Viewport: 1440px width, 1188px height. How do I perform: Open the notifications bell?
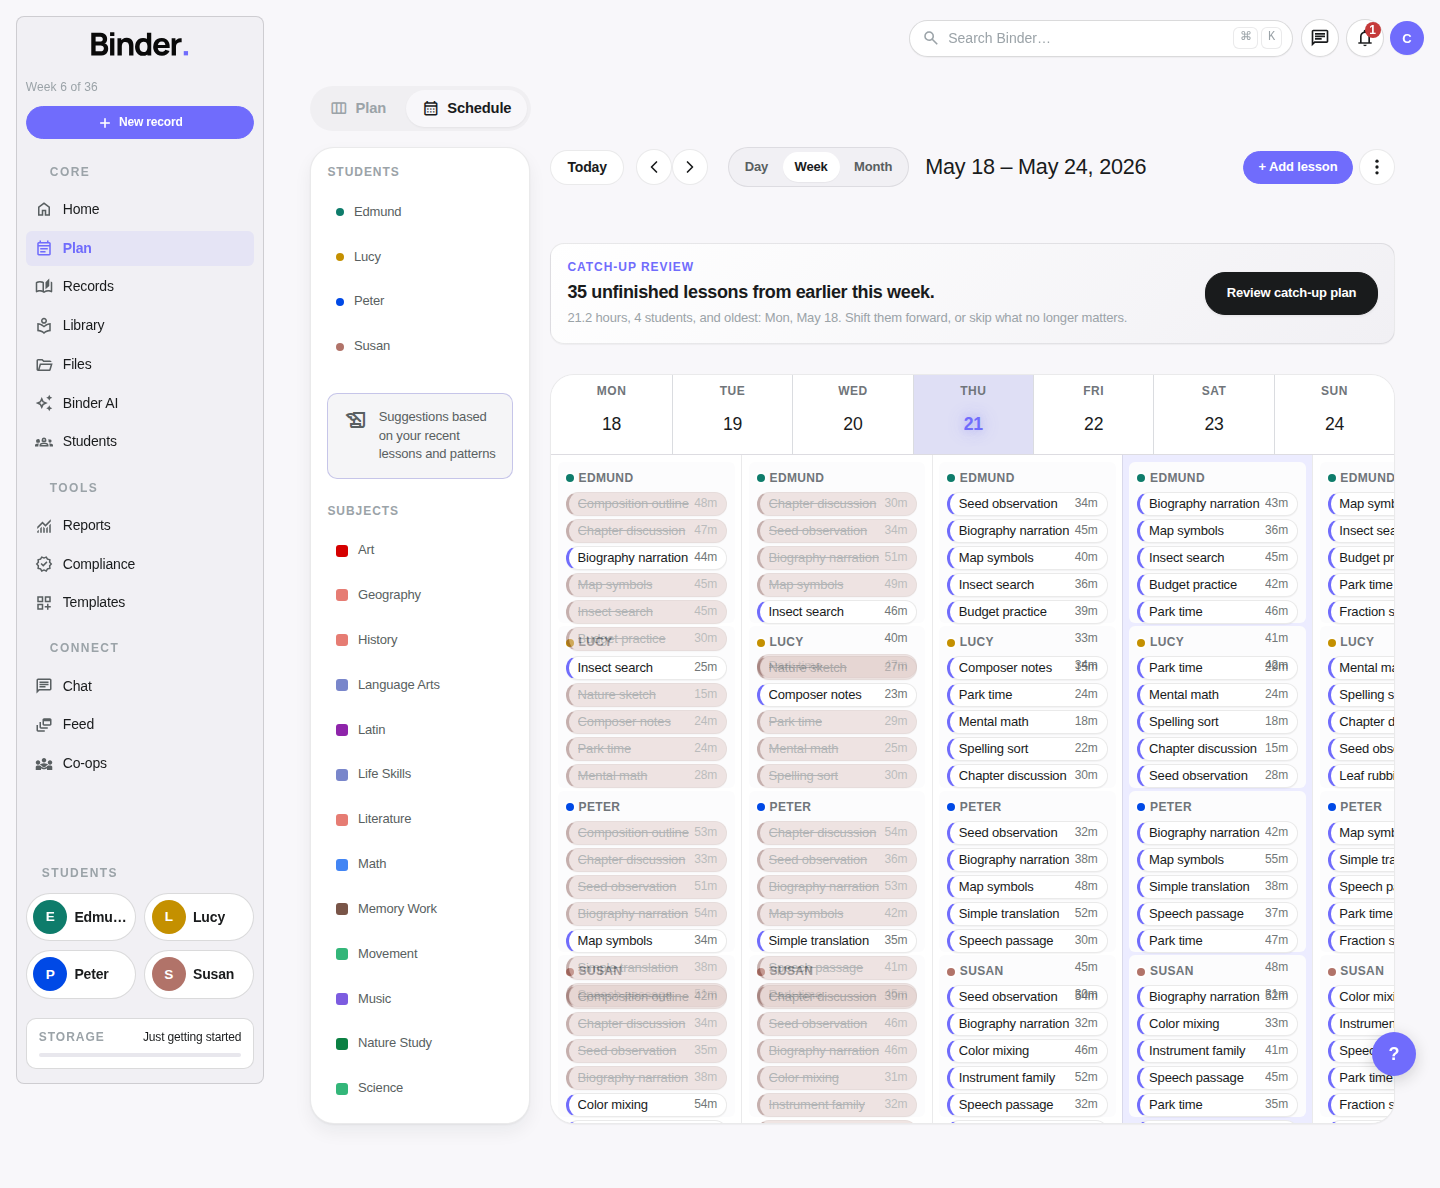pyautogui.click(x=1365, y=38)
